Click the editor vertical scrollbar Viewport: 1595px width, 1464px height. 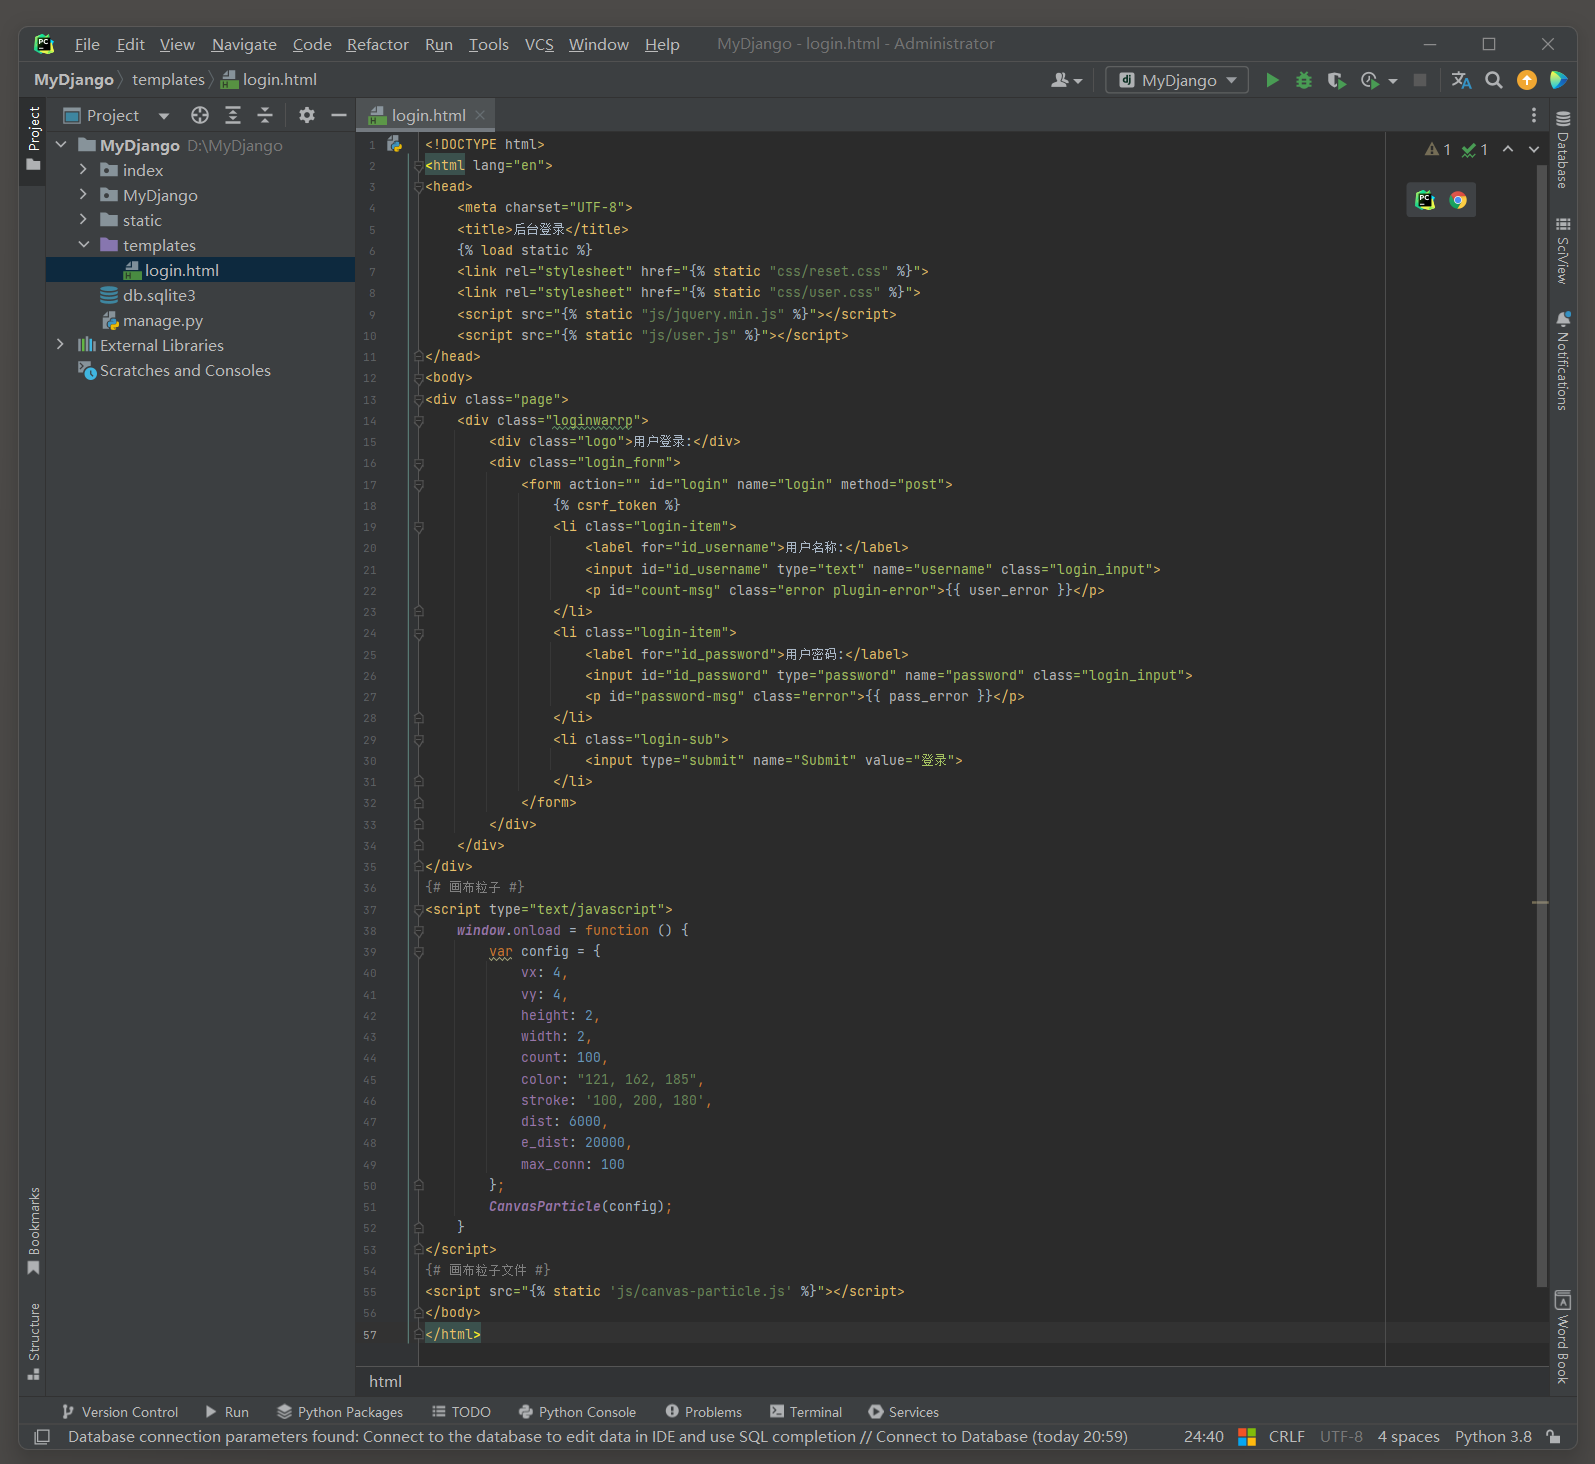click(x=1541, y=726)
